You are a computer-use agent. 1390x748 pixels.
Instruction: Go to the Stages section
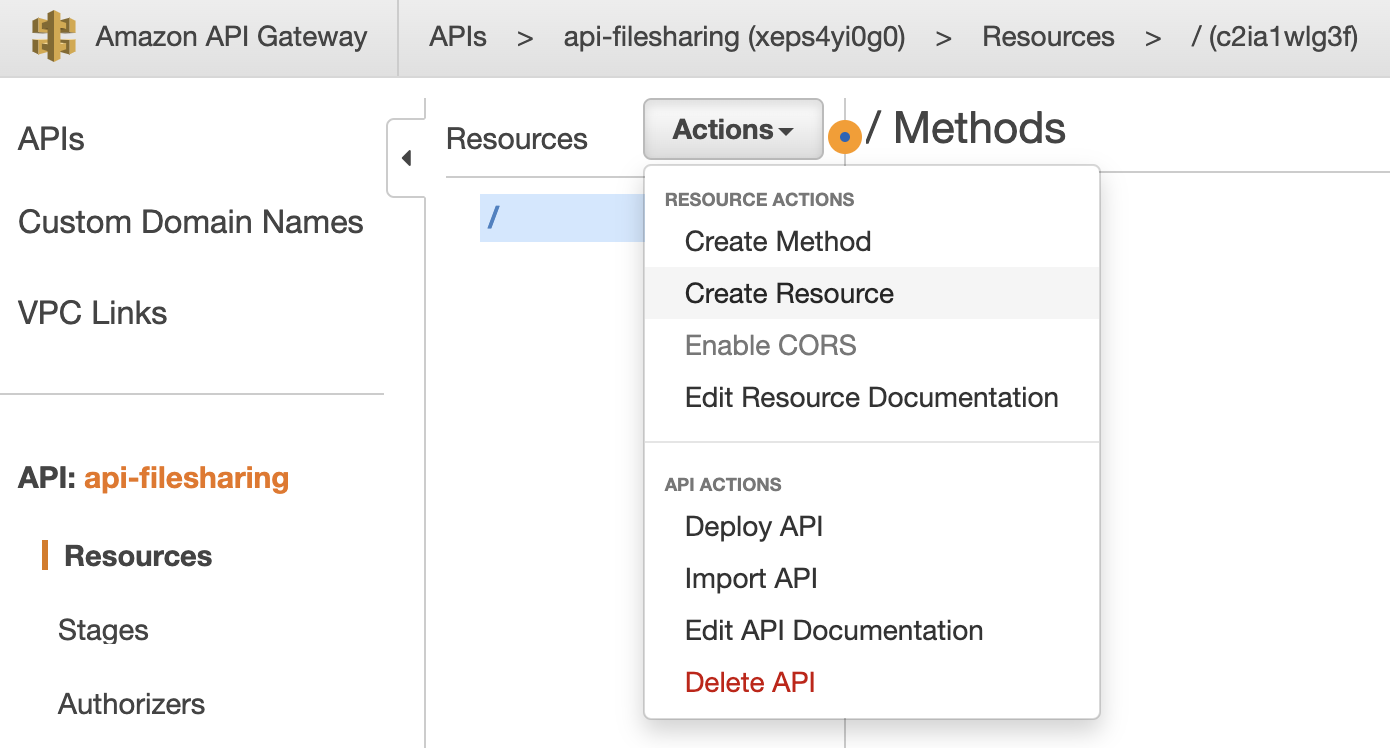[x=105, y=630]
